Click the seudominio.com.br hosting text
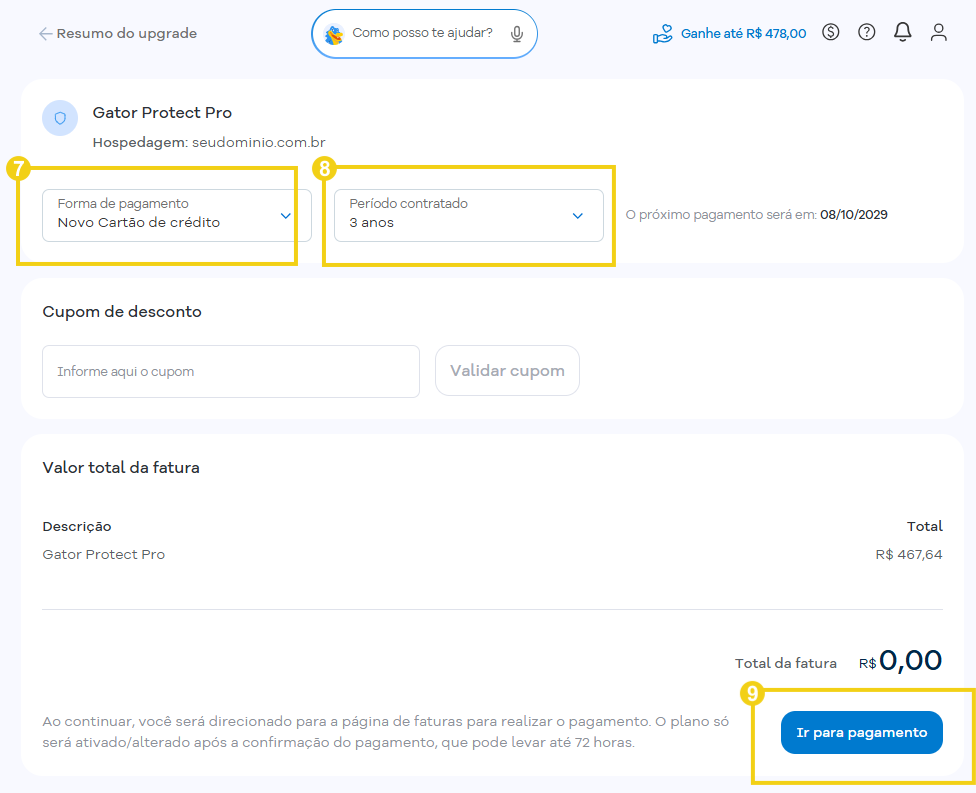The width and height of the screenshot is (976, 793). (x=258, y=143)
